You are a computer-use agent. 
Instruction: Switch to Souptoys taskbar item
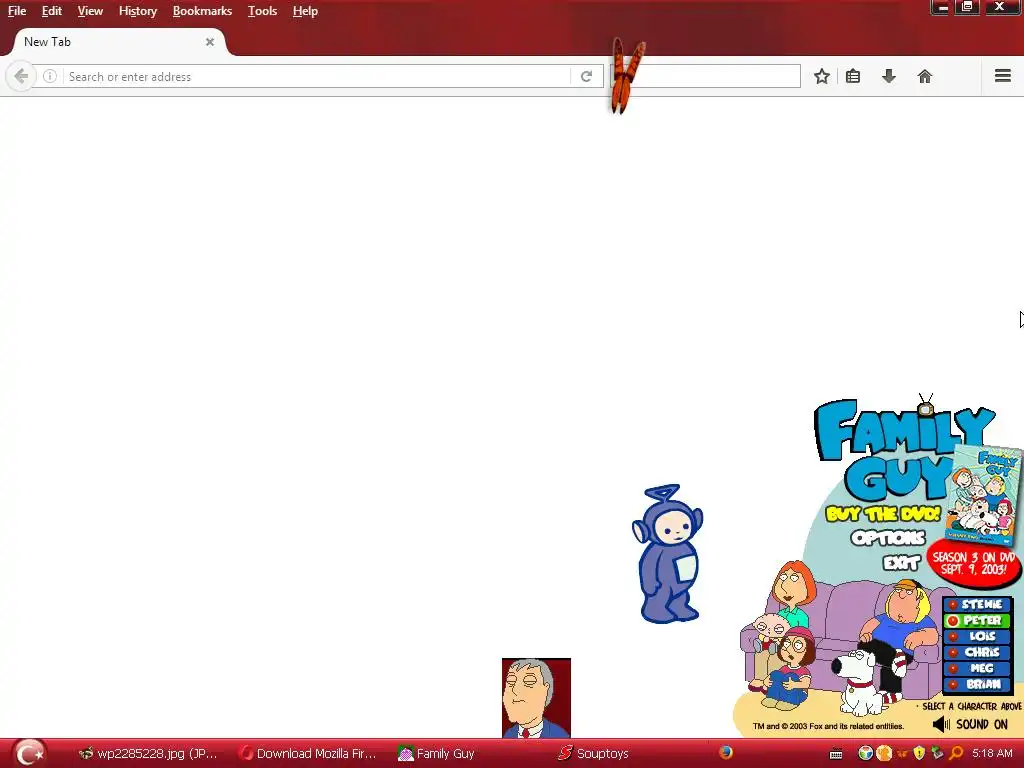click(593, 754)
